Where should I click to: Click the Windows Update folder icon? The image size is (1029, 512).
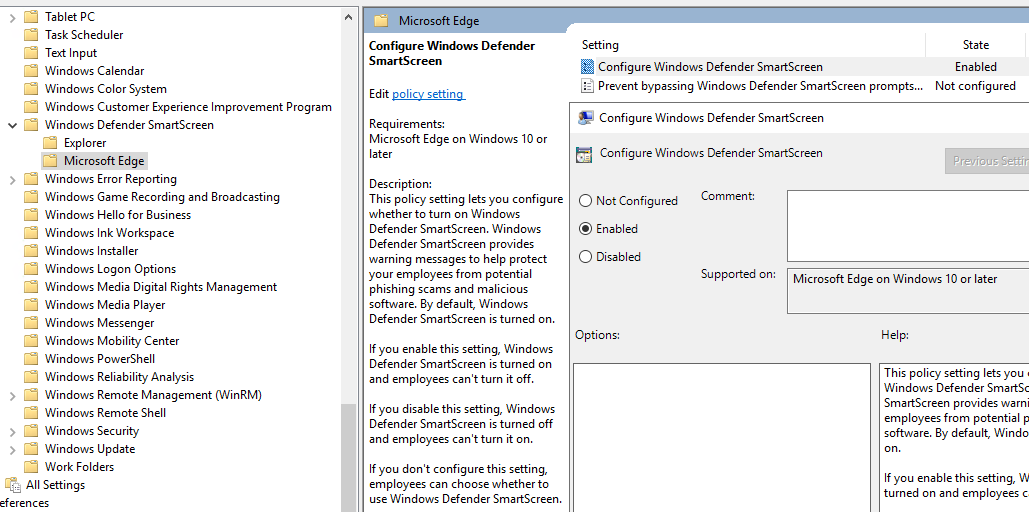tap(31, 448)
